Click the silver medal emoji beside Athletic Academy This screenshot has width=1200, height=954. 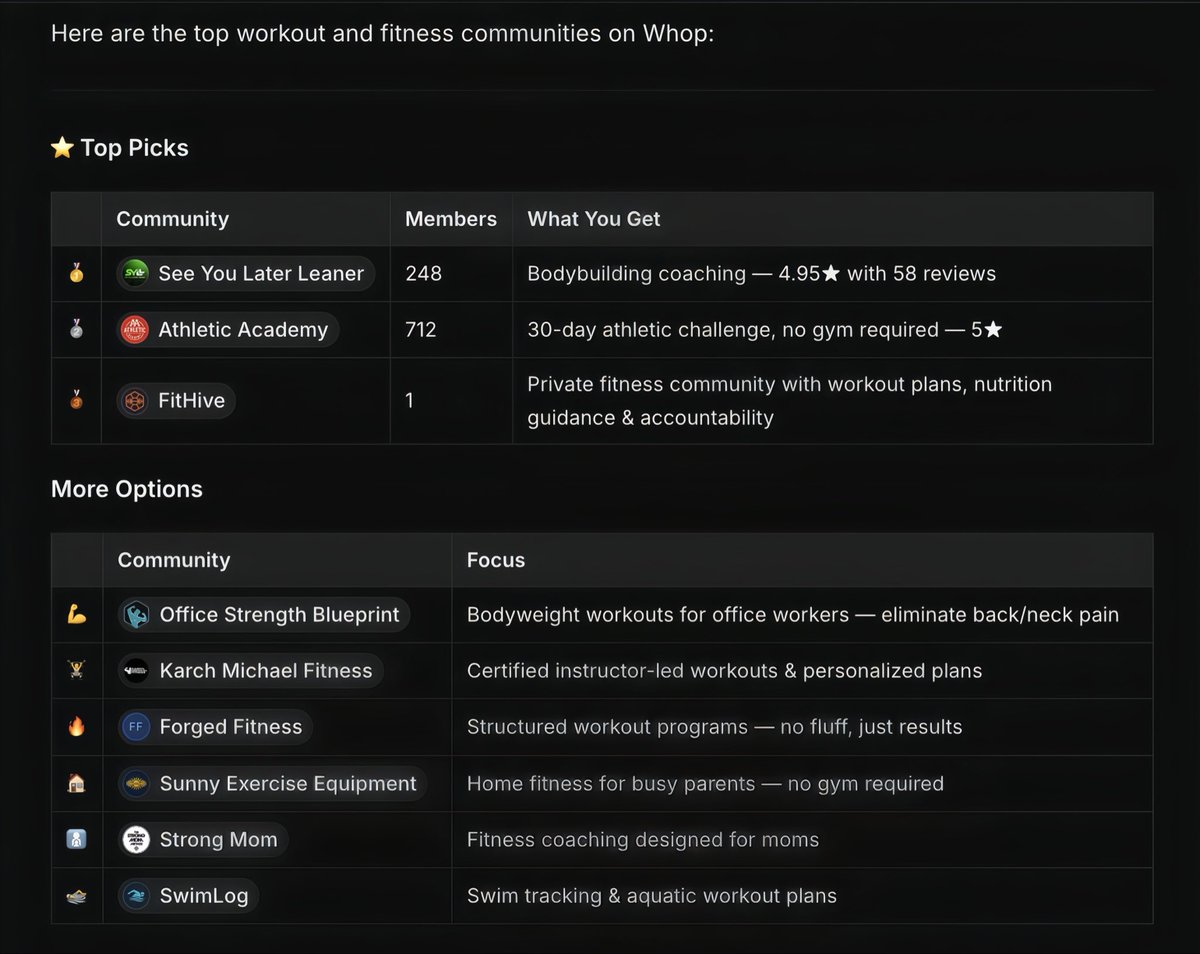pos(76,330)
